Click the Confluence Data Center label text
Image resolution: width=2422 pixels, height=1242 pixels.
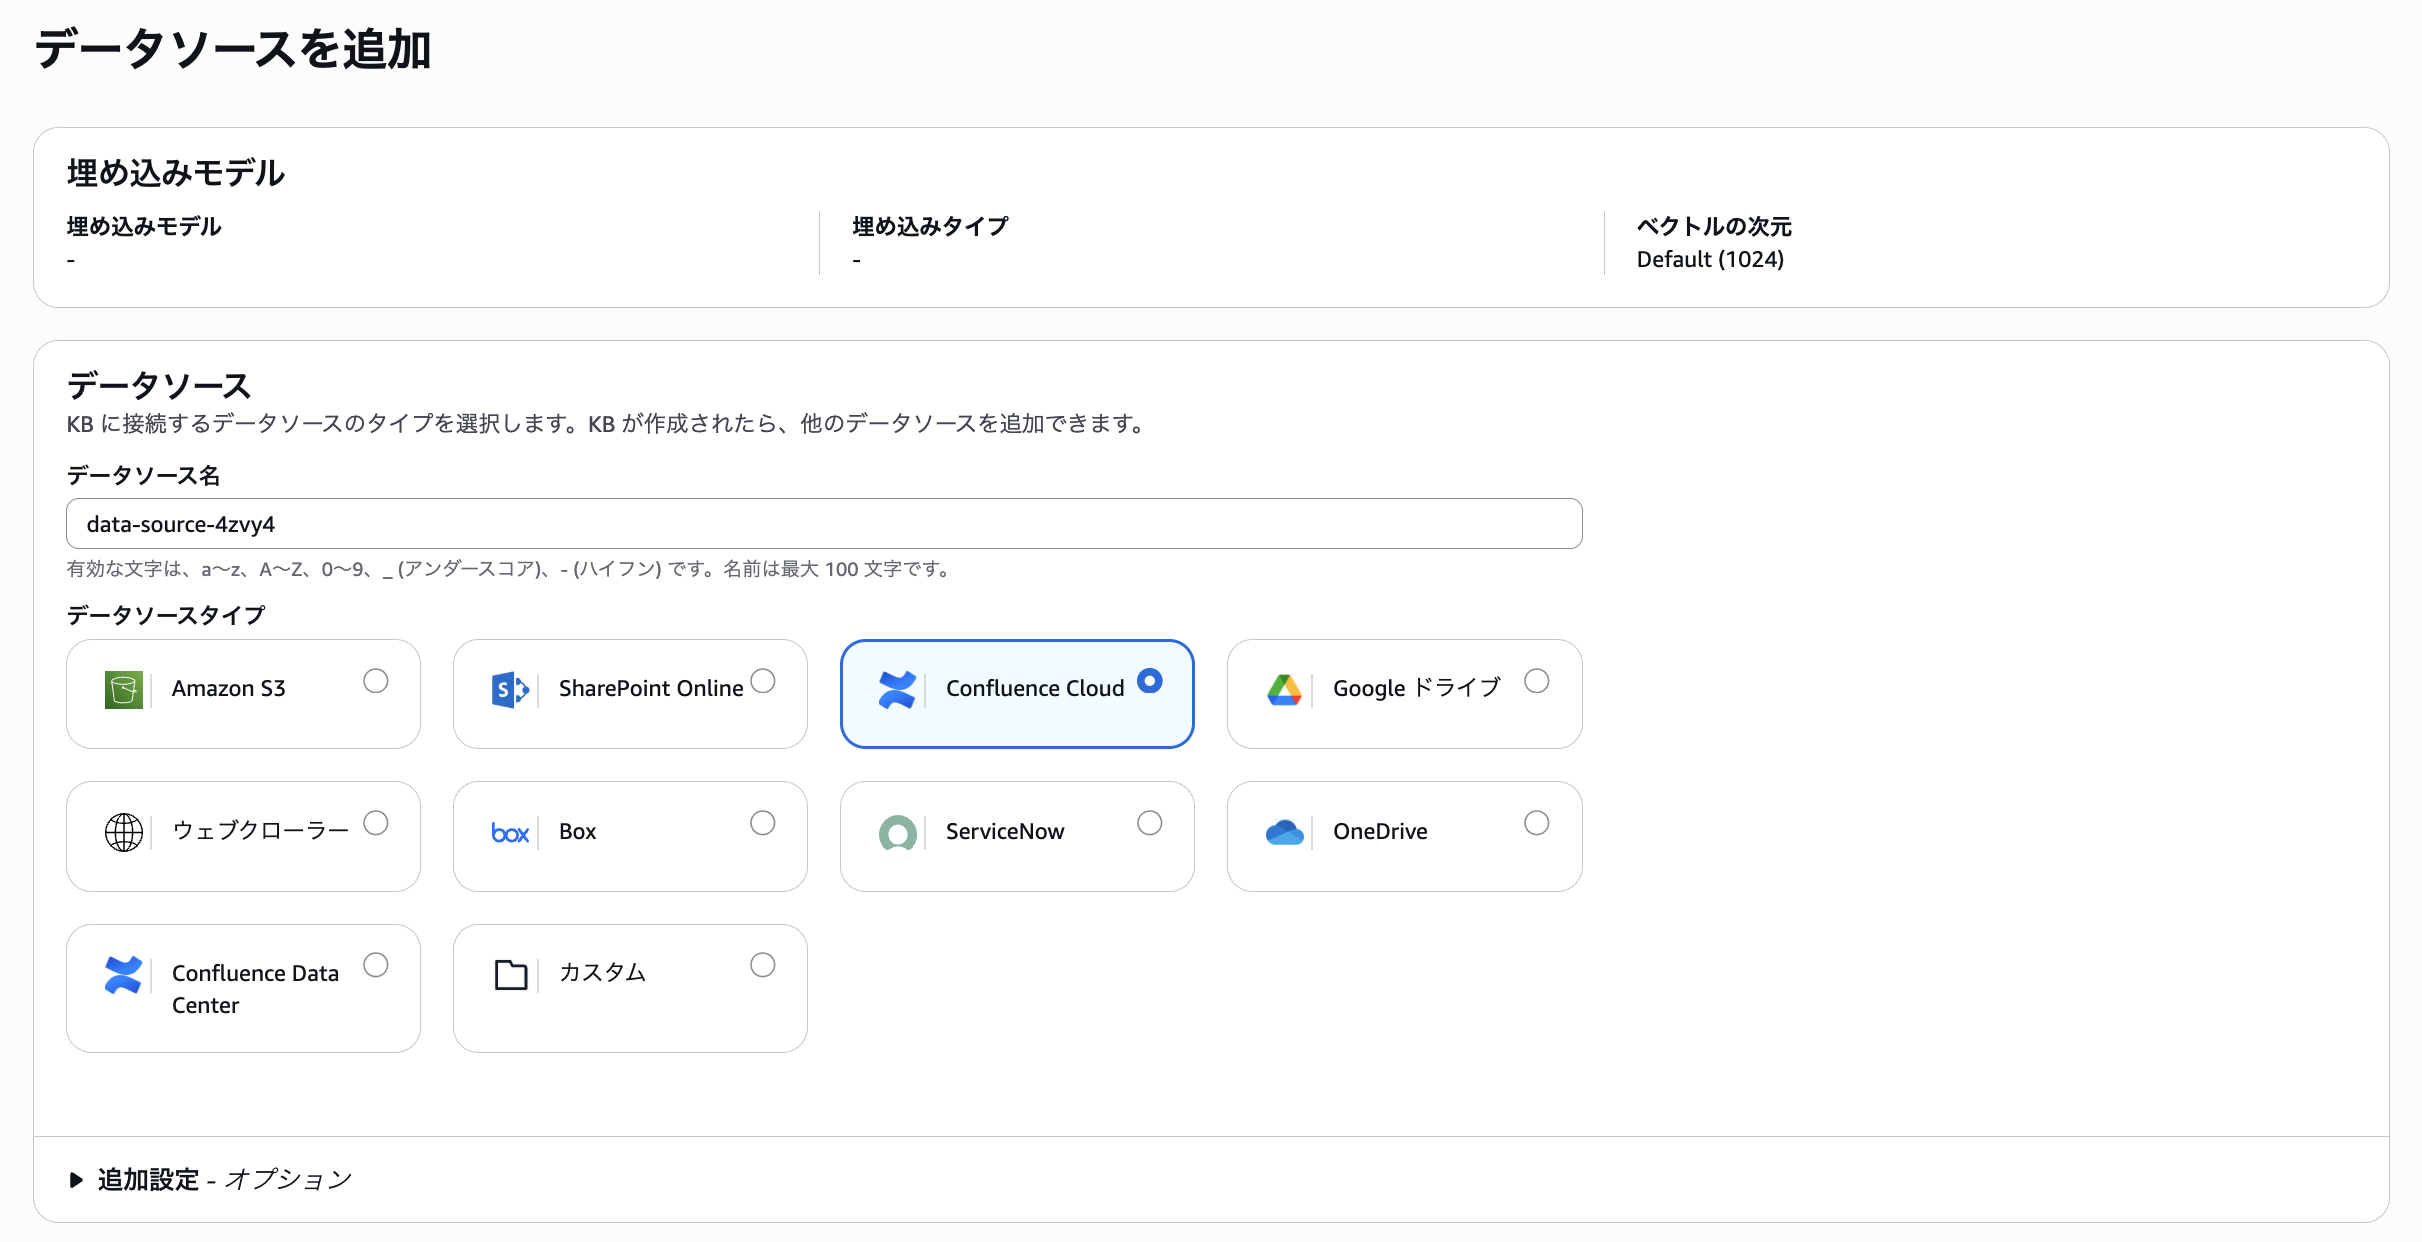pos(255,989)
